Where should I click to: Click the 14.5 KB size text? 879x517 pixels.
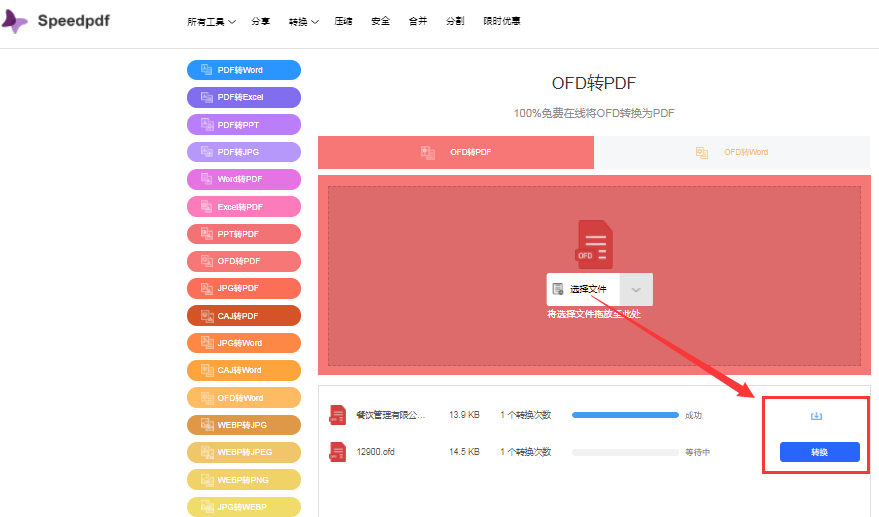[464, 451]
